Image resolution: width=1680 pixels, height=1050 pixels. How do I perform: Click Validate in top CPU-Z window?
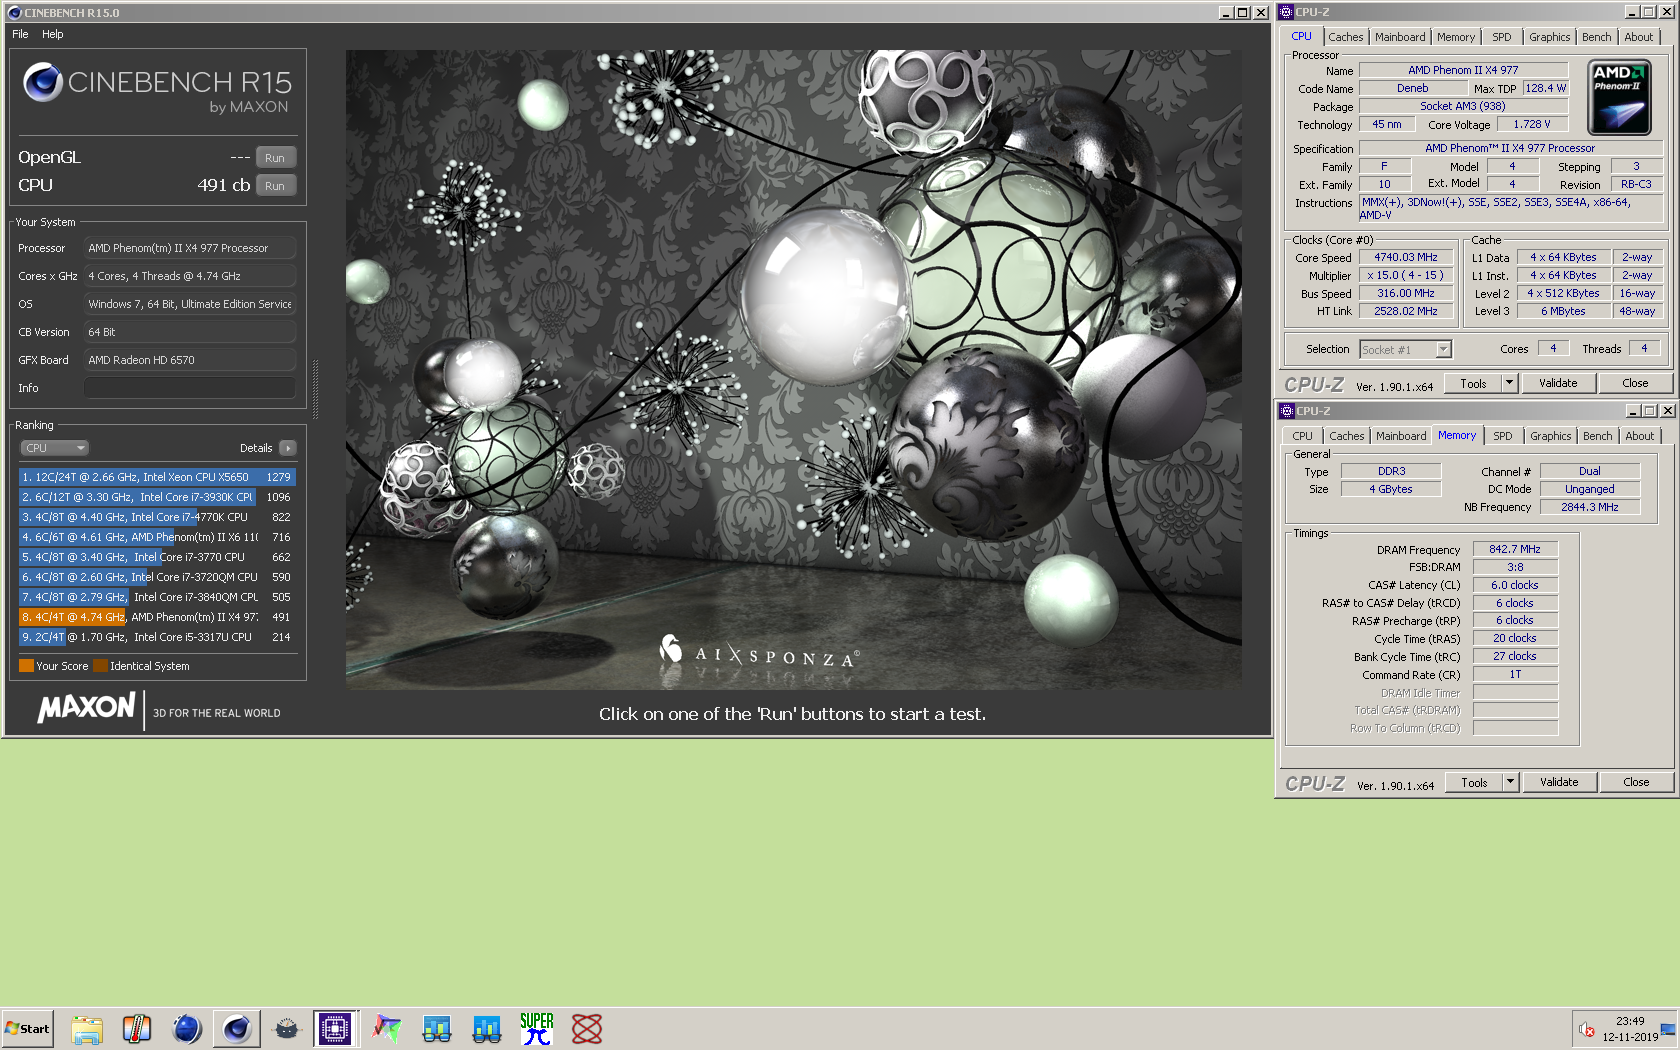(x=1558, y=383)
